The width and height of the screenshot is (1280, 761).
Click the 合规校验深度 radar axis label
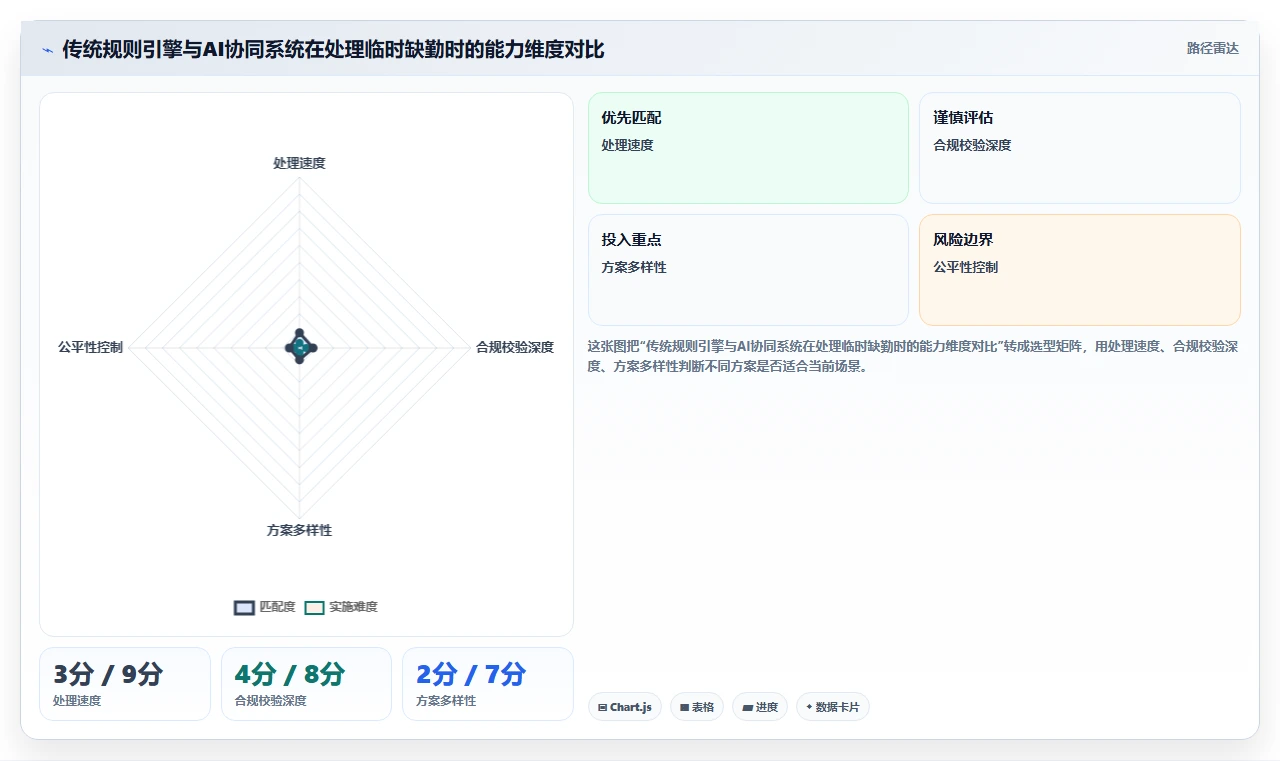pyautogui.click(x=515, y=347)
